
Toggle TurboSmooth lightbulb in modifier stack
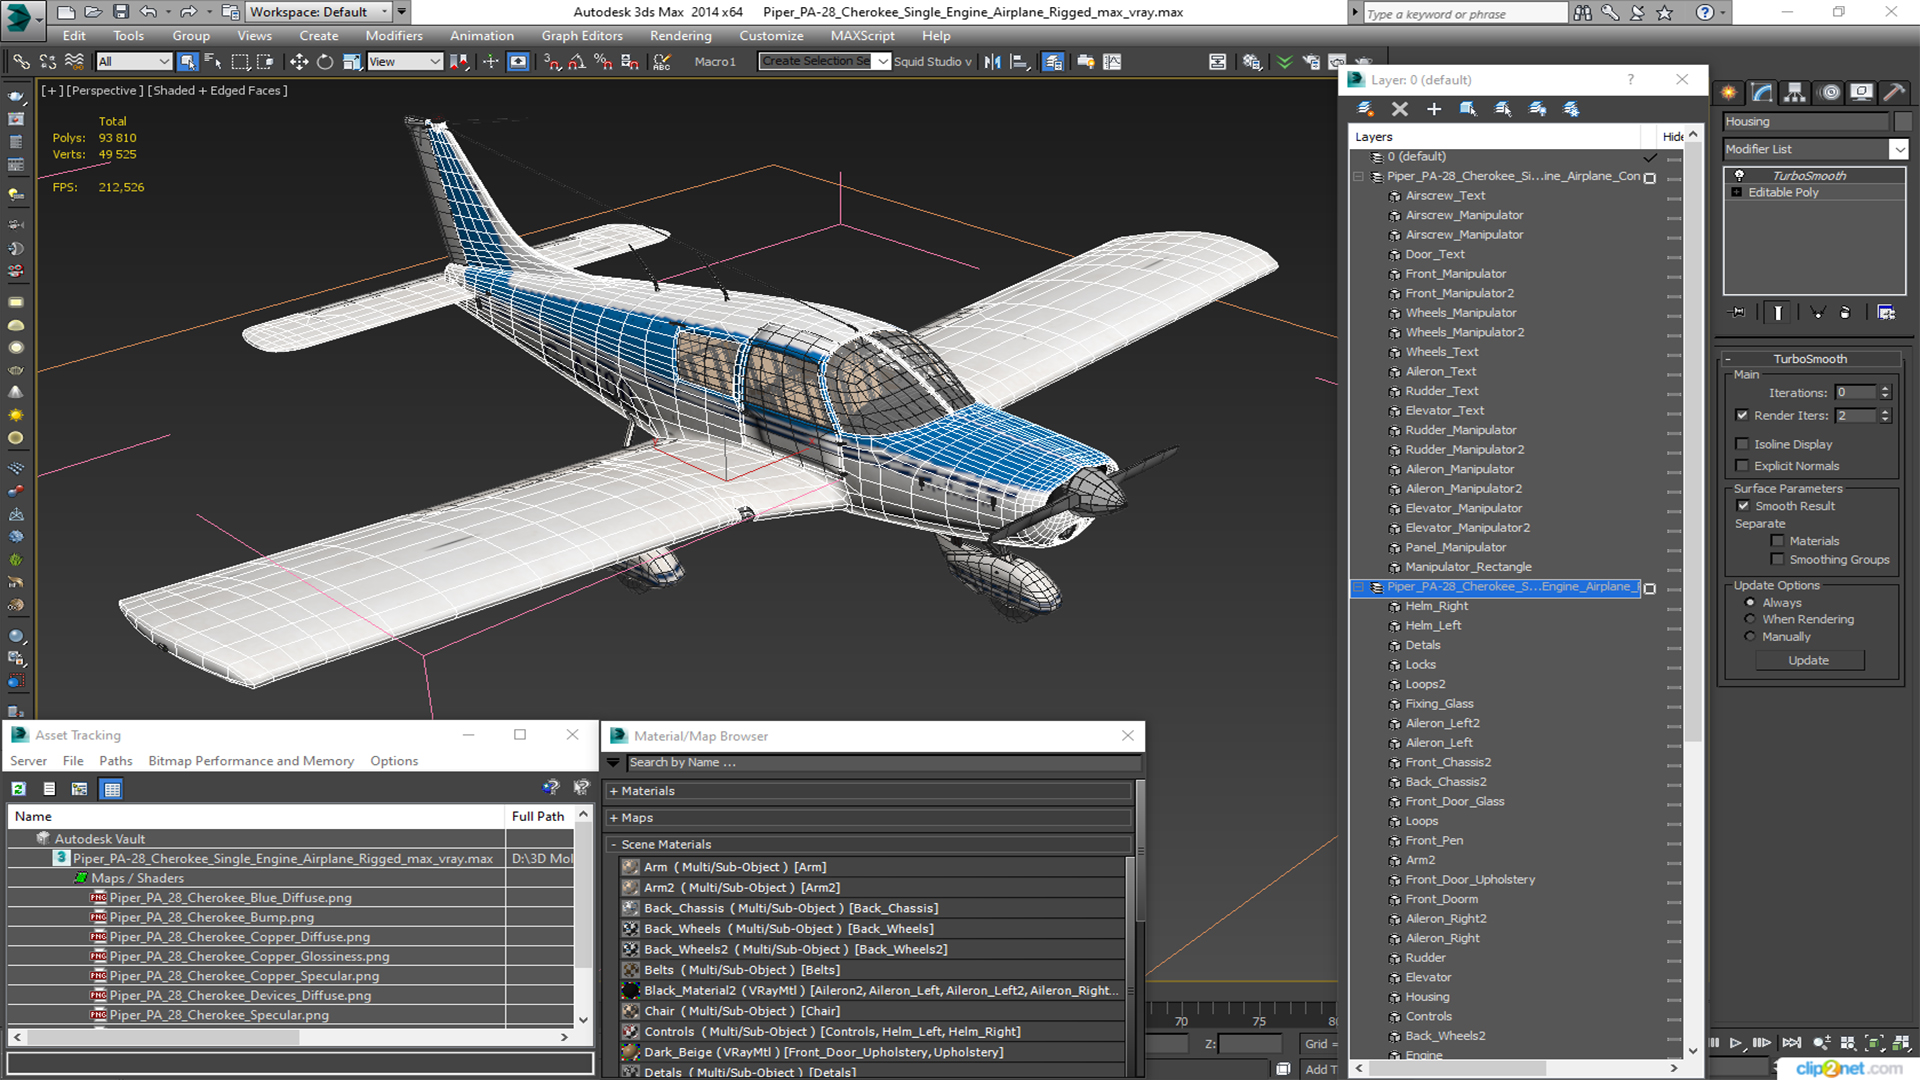tap(1739, 175)
